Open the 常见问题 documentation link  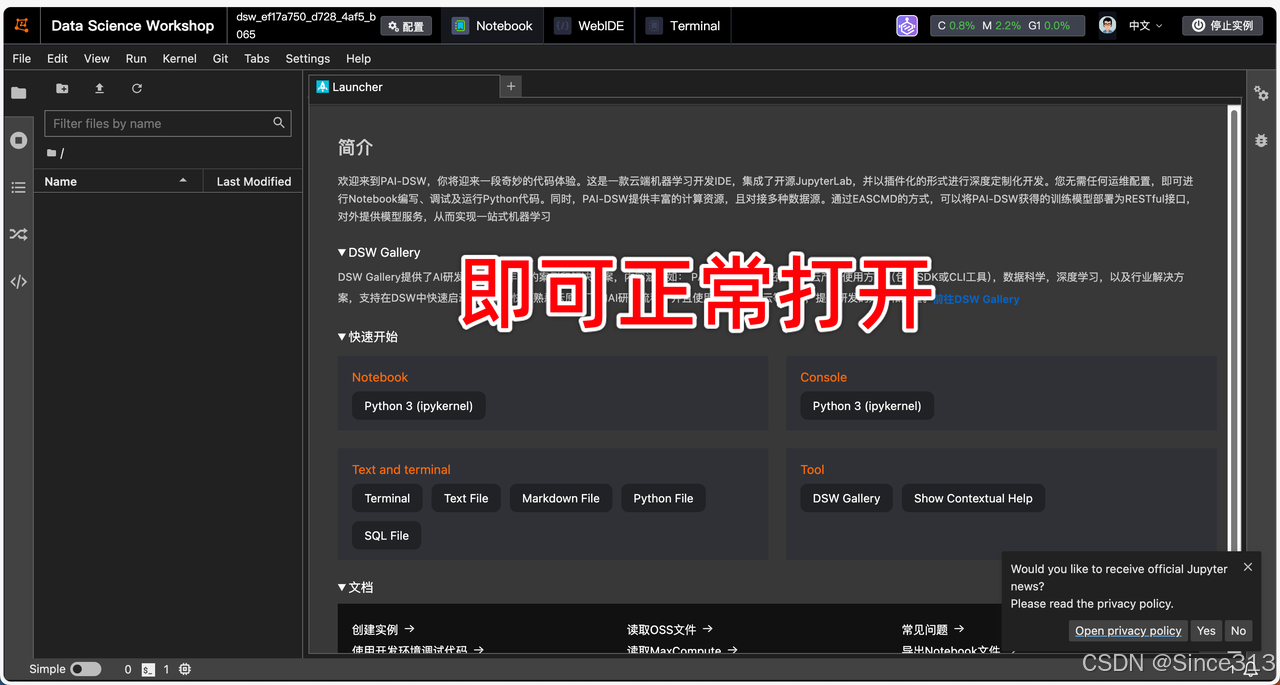tap(932, 629)
